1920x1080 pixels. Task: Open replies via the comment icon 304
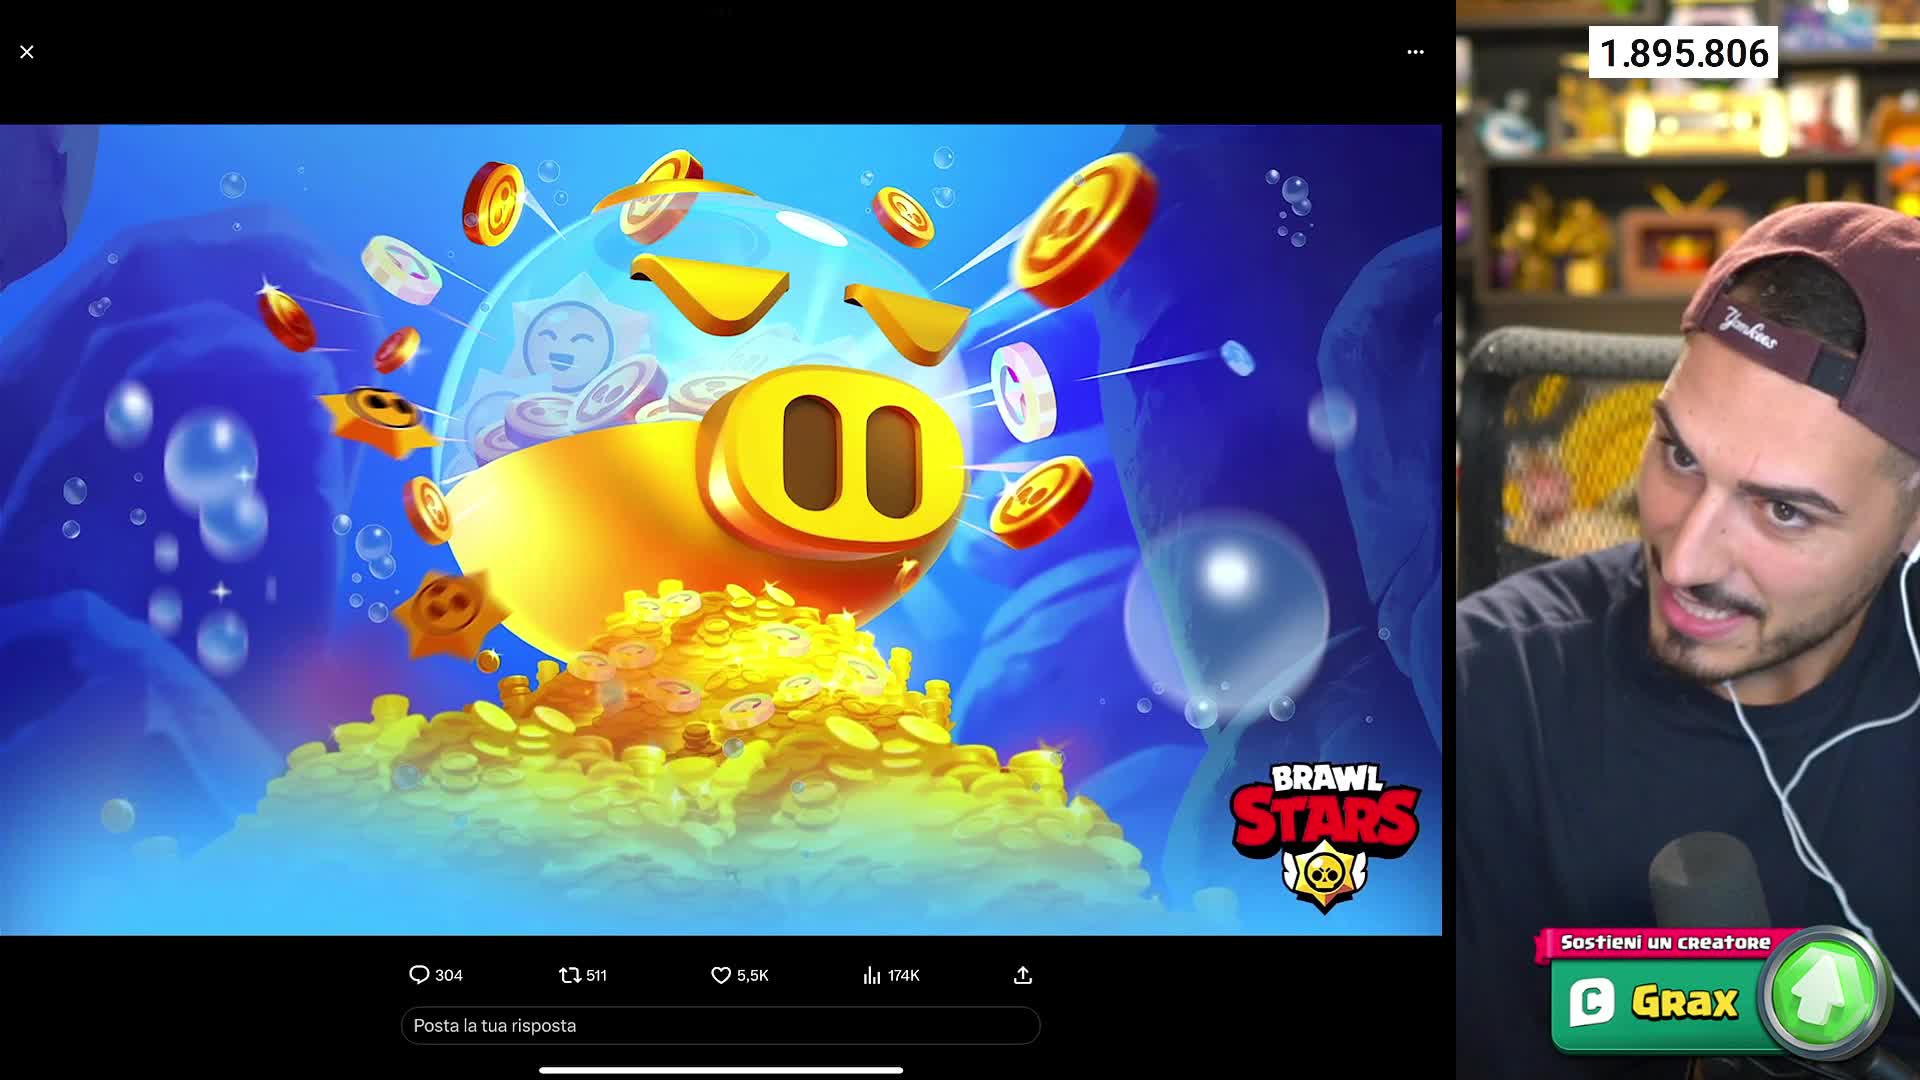point(435,975)
